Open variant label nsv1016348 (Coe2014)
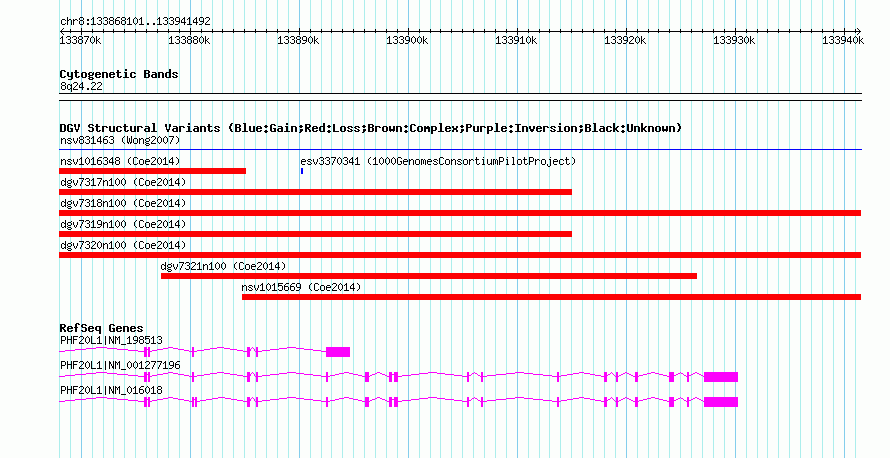 (120, 161)
